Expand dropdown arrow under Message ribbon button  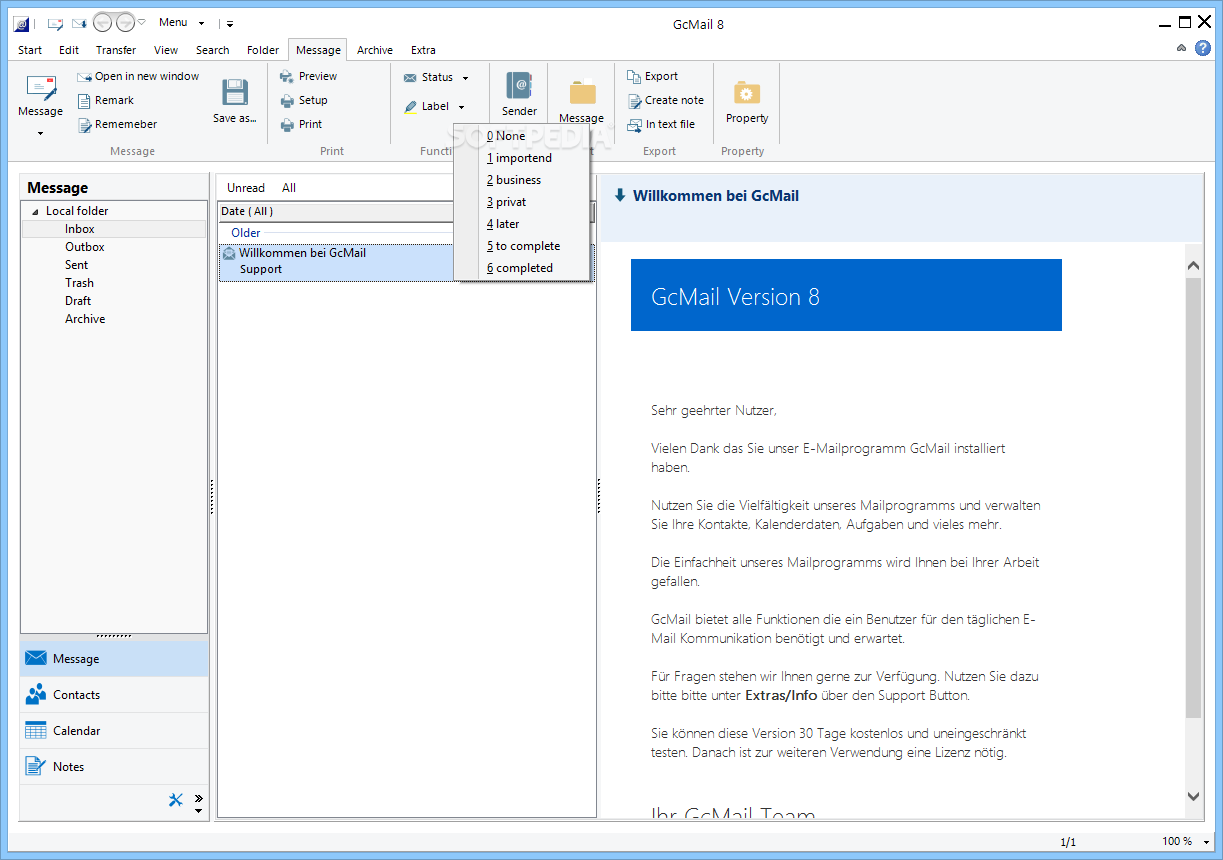click(x=41, y=133)
